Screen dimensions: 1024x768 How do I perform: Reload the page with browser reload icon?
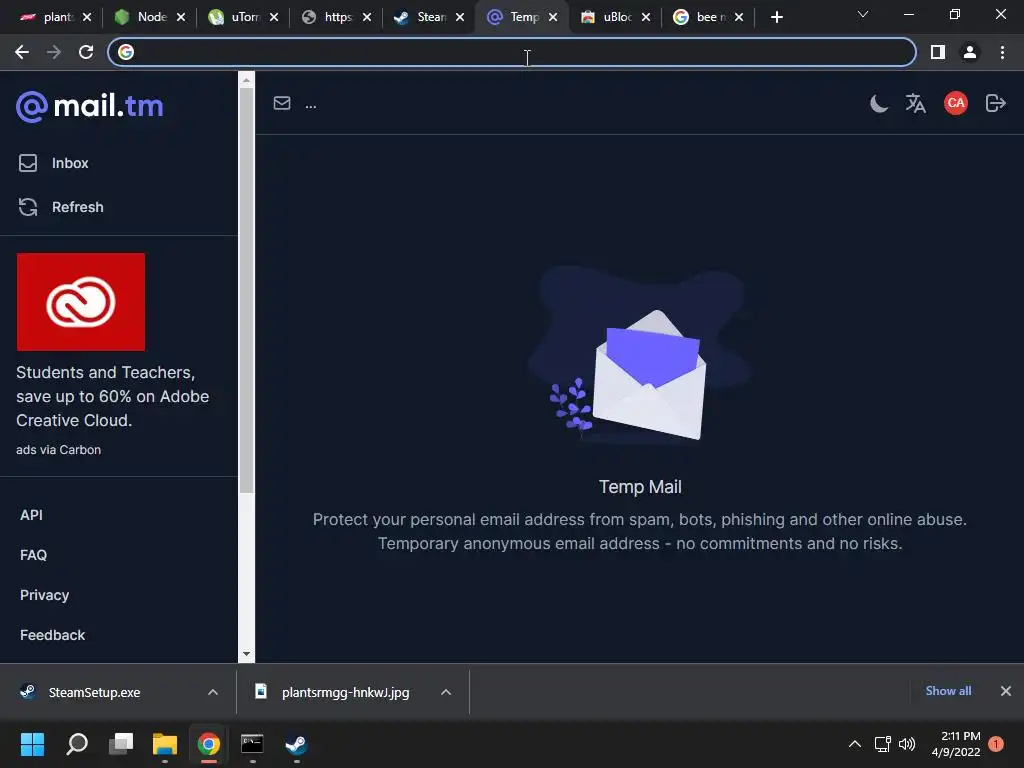click(x=86, y=52)
